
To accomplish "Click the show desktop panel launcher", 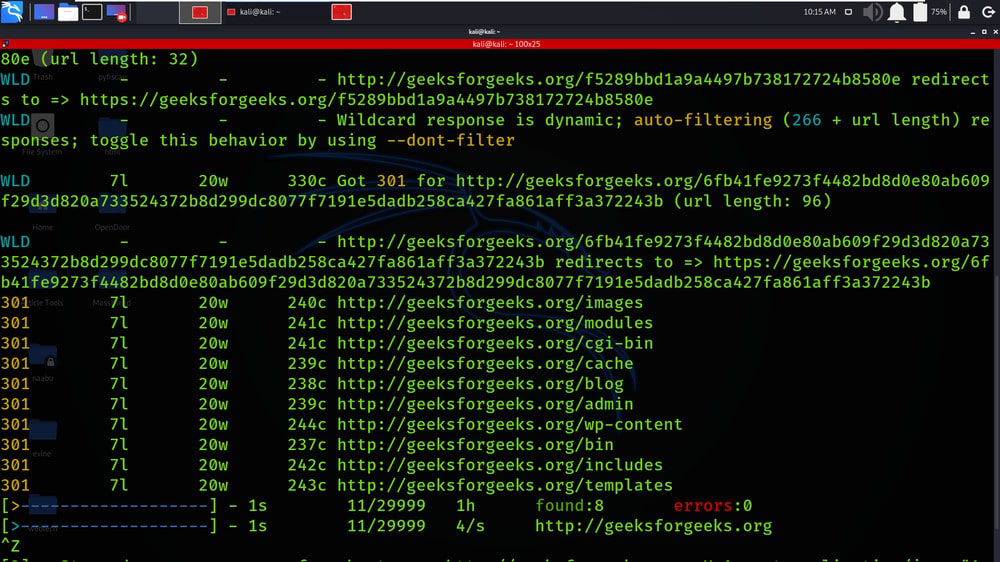I will (43, 12).
